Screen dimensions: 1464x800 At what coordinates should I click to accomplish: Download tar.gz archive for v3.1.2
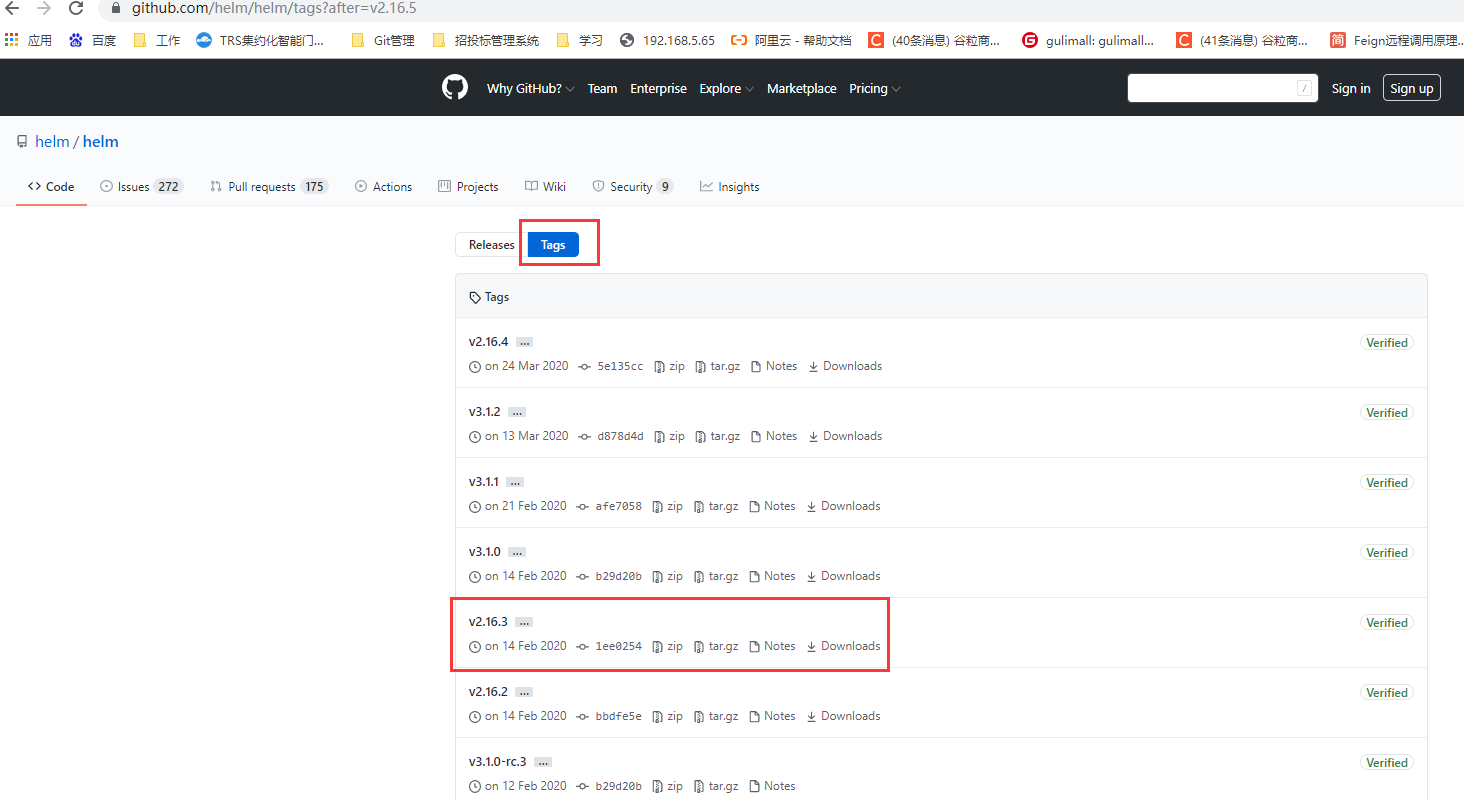718,436
